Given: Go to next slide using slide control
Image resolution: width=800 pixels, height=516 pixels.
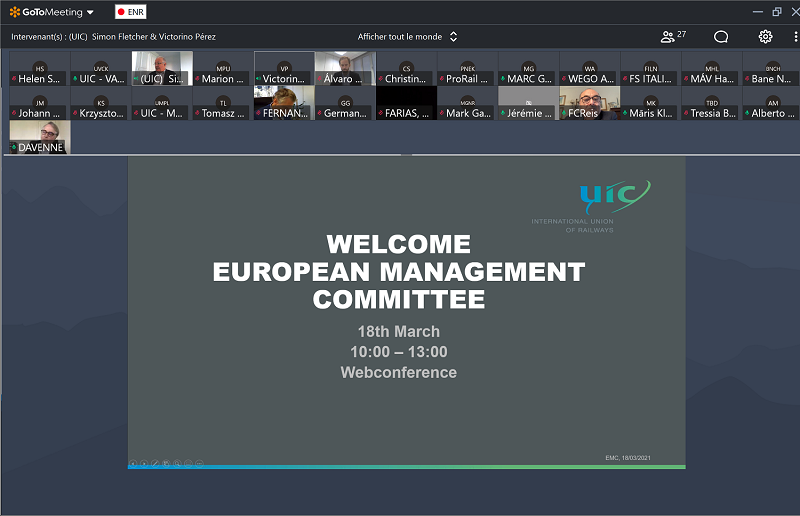Looking at the screenshot, I should click(144, 463).
